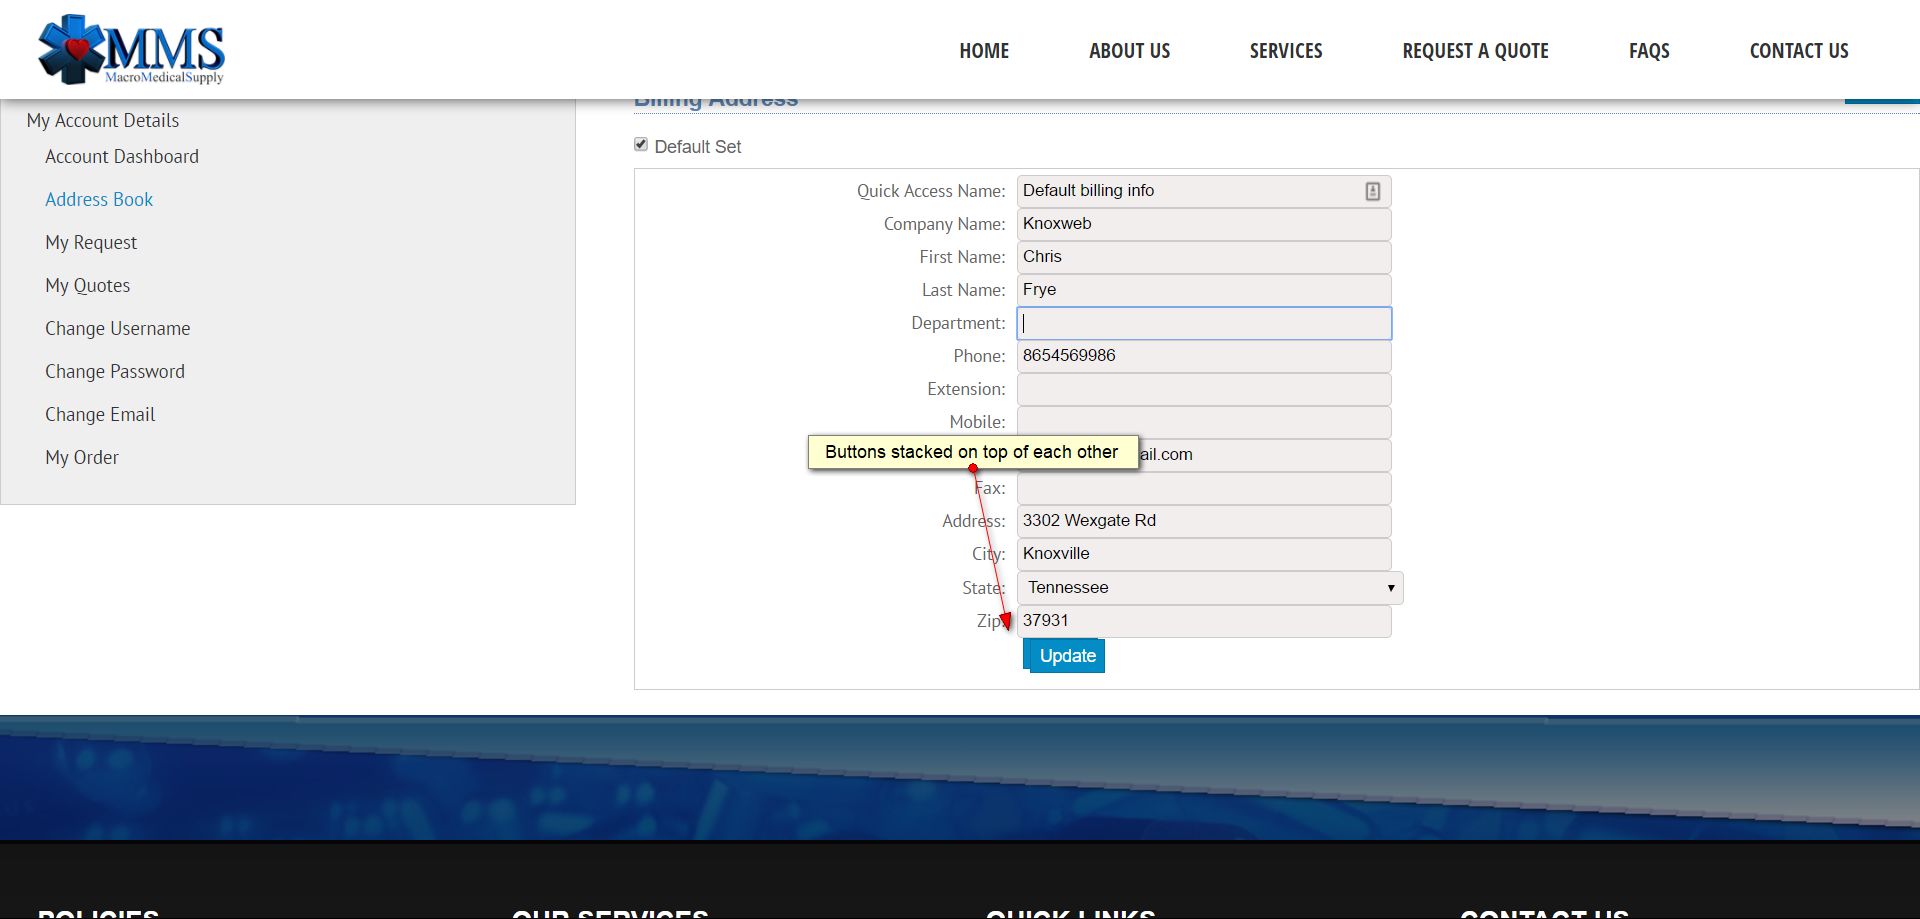Select REQUEST A QUOTE in navigation

pyautogui.click(x=1475, y=51)
